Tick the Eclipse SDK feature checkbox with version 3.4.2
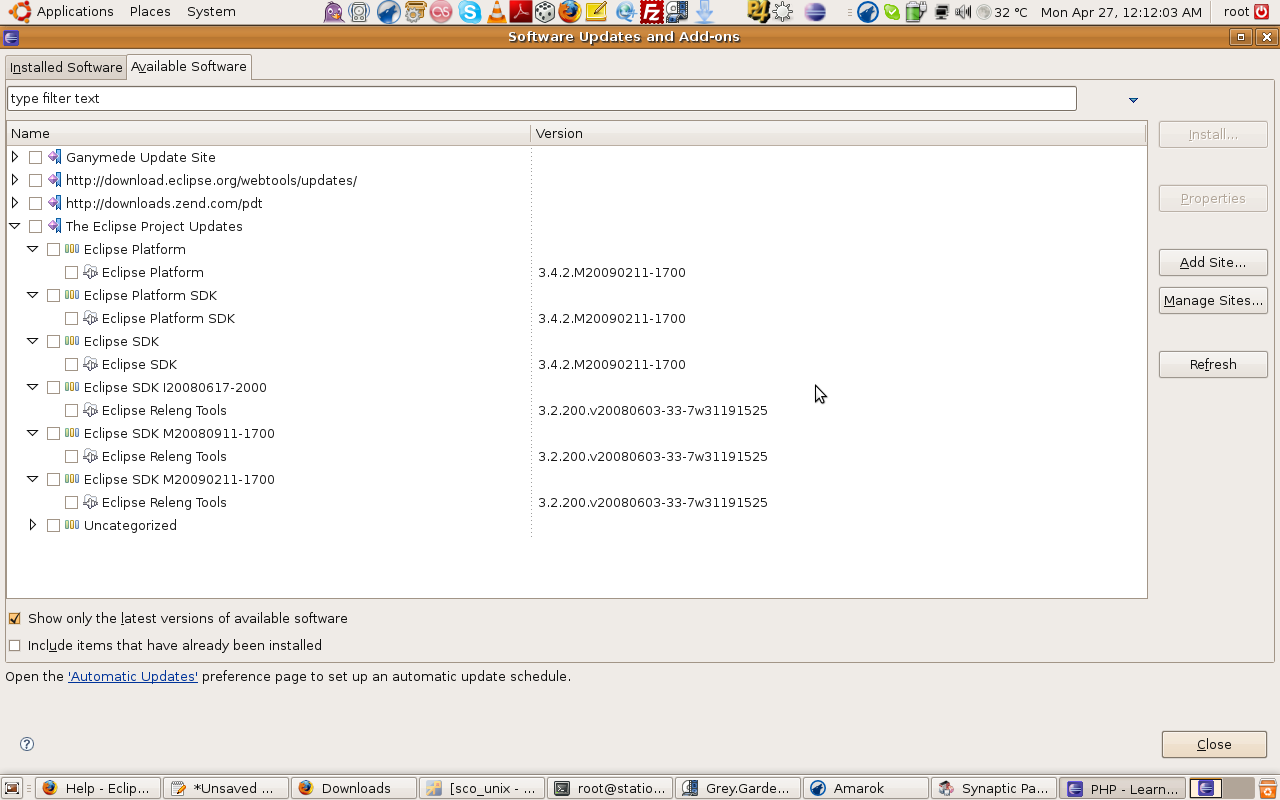Viewport: 1280px width, 800px height. (x=71, y=364)
